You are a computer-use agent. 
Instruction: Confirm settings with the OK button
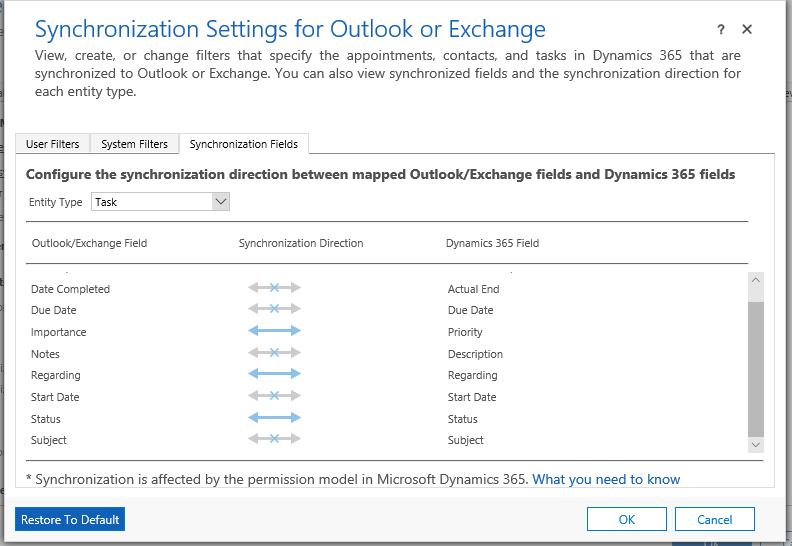(627, 519)
